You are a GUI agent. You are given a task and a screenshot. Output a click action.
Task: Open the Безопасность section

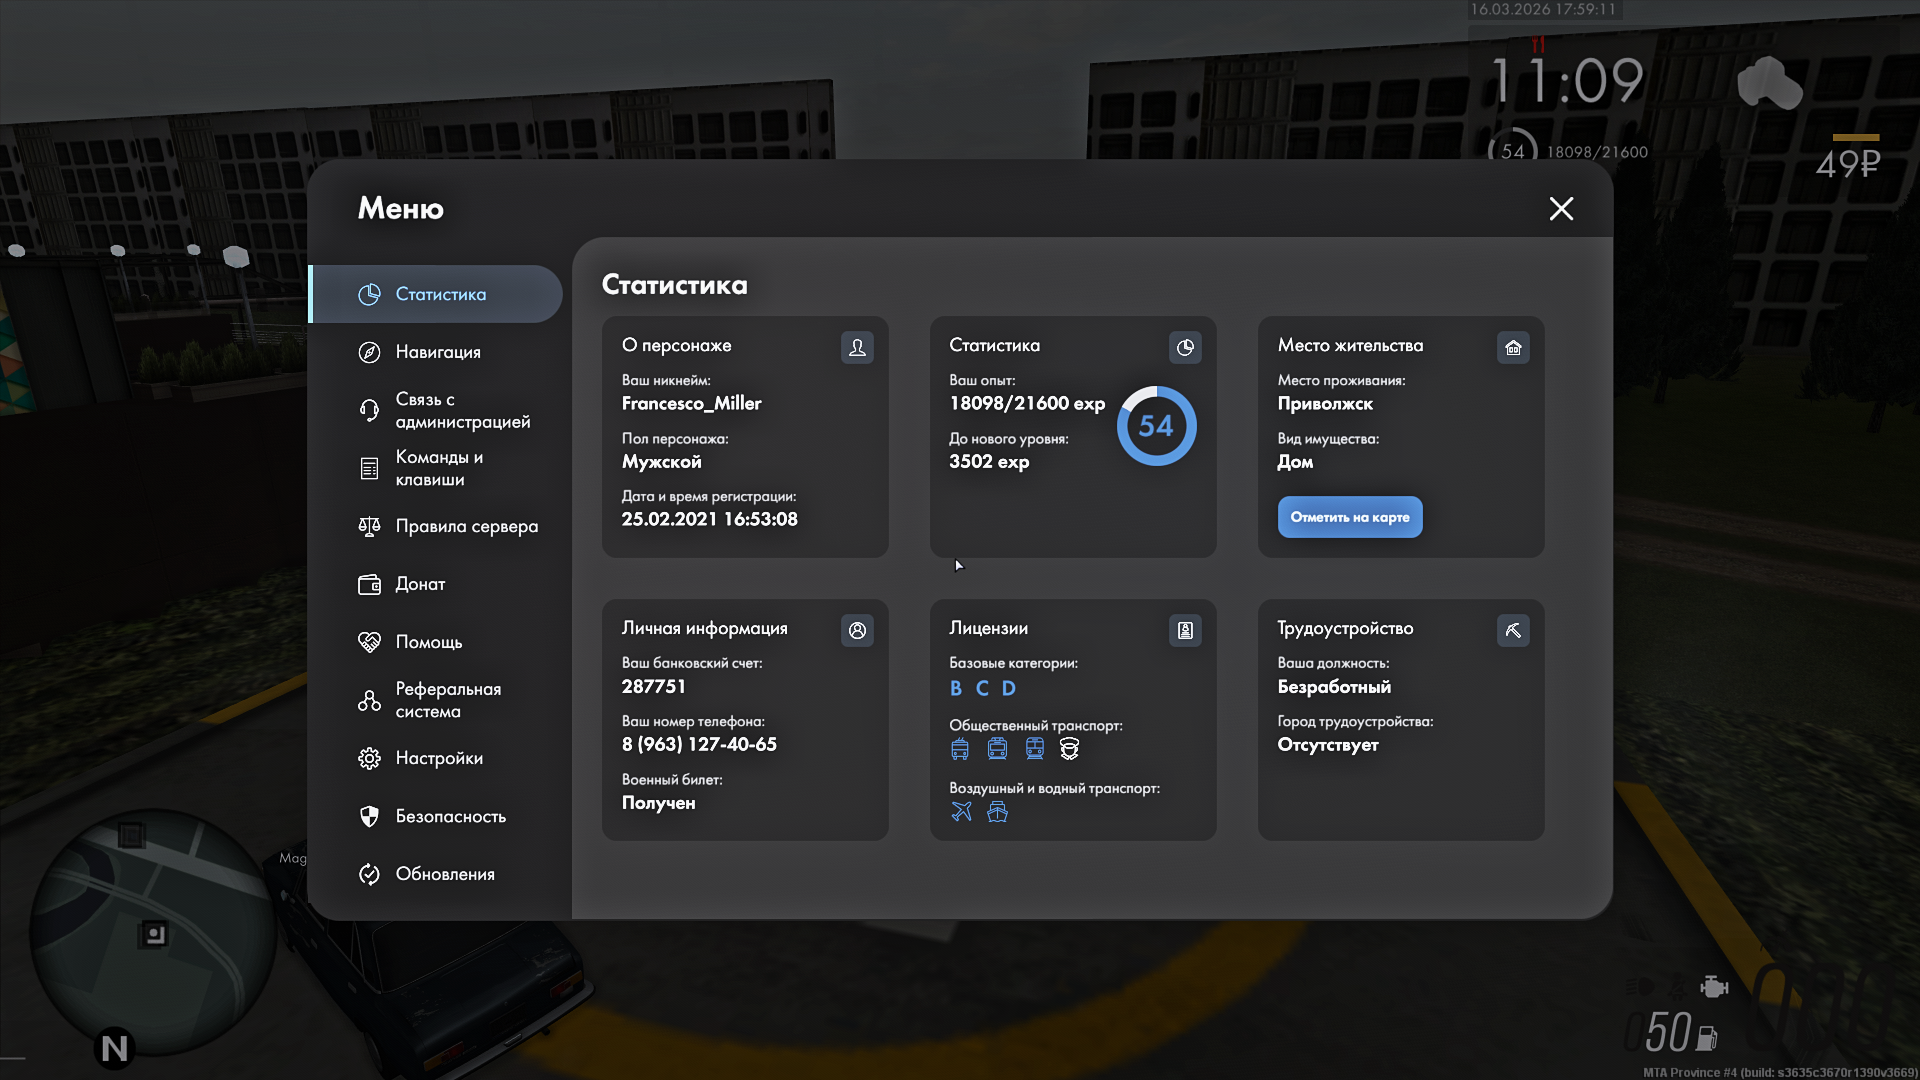450,816
